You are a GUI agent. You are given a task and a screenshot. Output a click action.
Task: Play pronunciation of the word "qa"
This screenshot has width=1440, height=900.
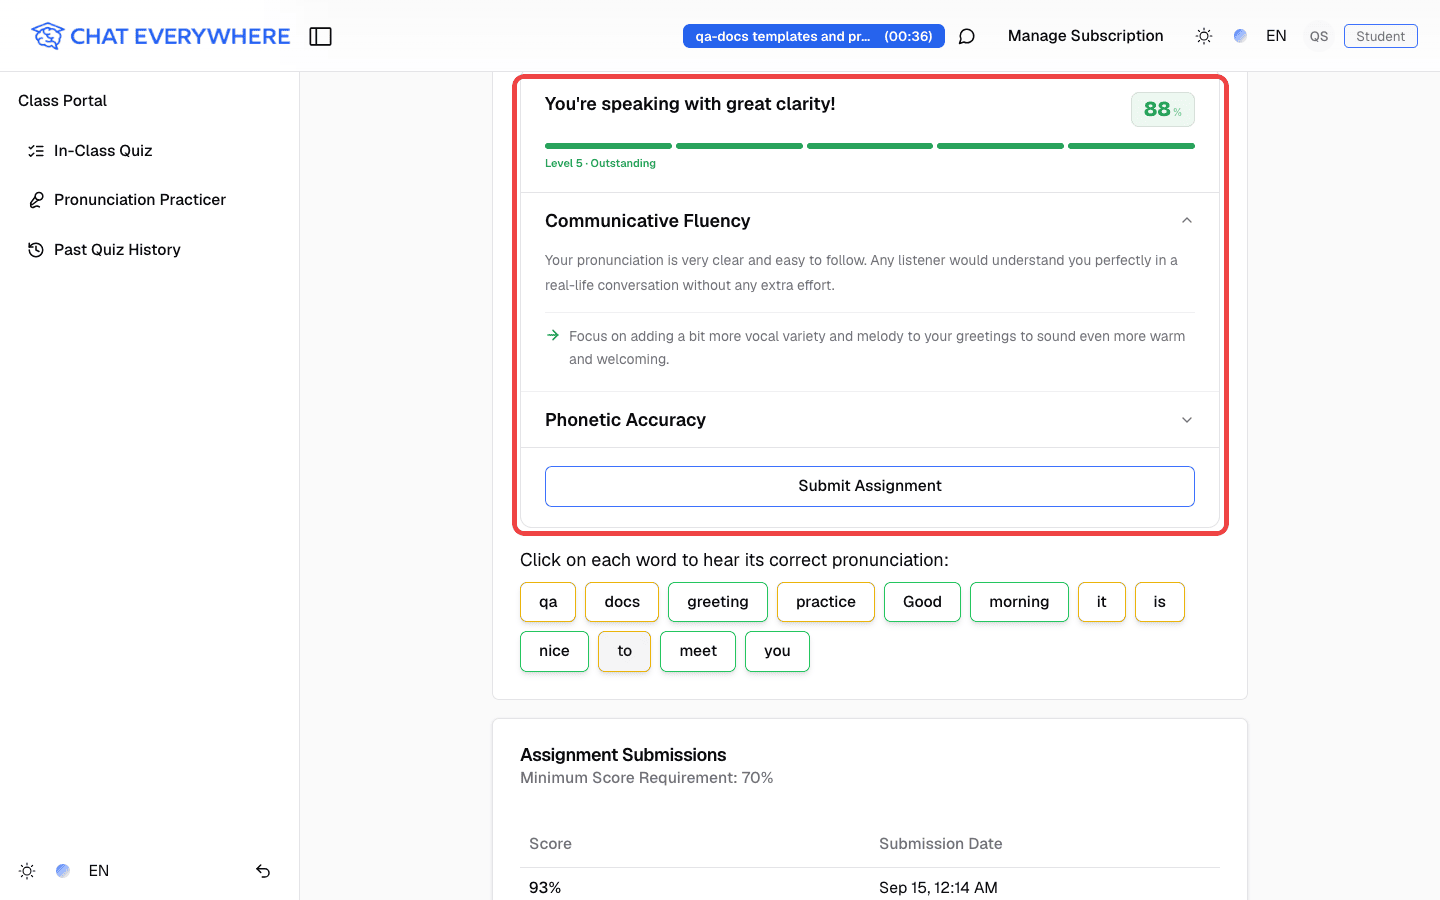pos(548,602)
